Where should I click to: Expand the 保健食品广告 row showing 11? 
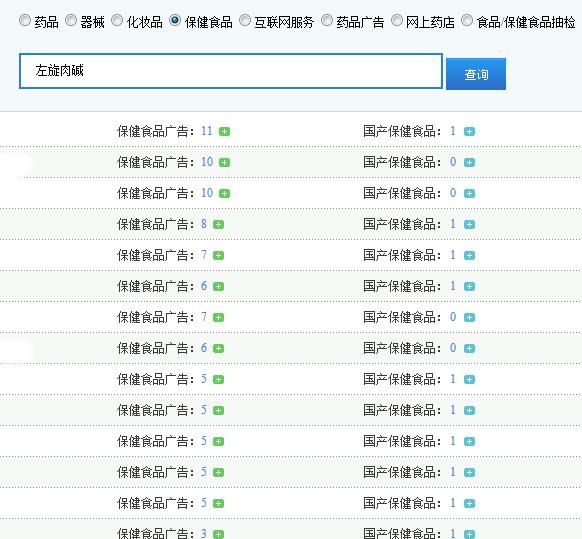224,131
